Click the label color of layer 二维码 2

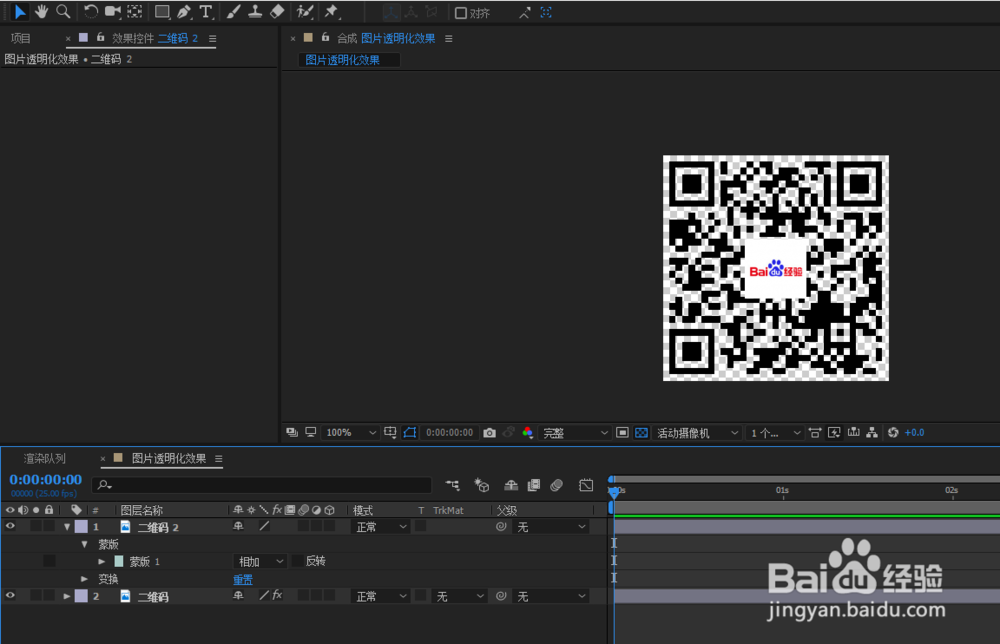[81, 527]
